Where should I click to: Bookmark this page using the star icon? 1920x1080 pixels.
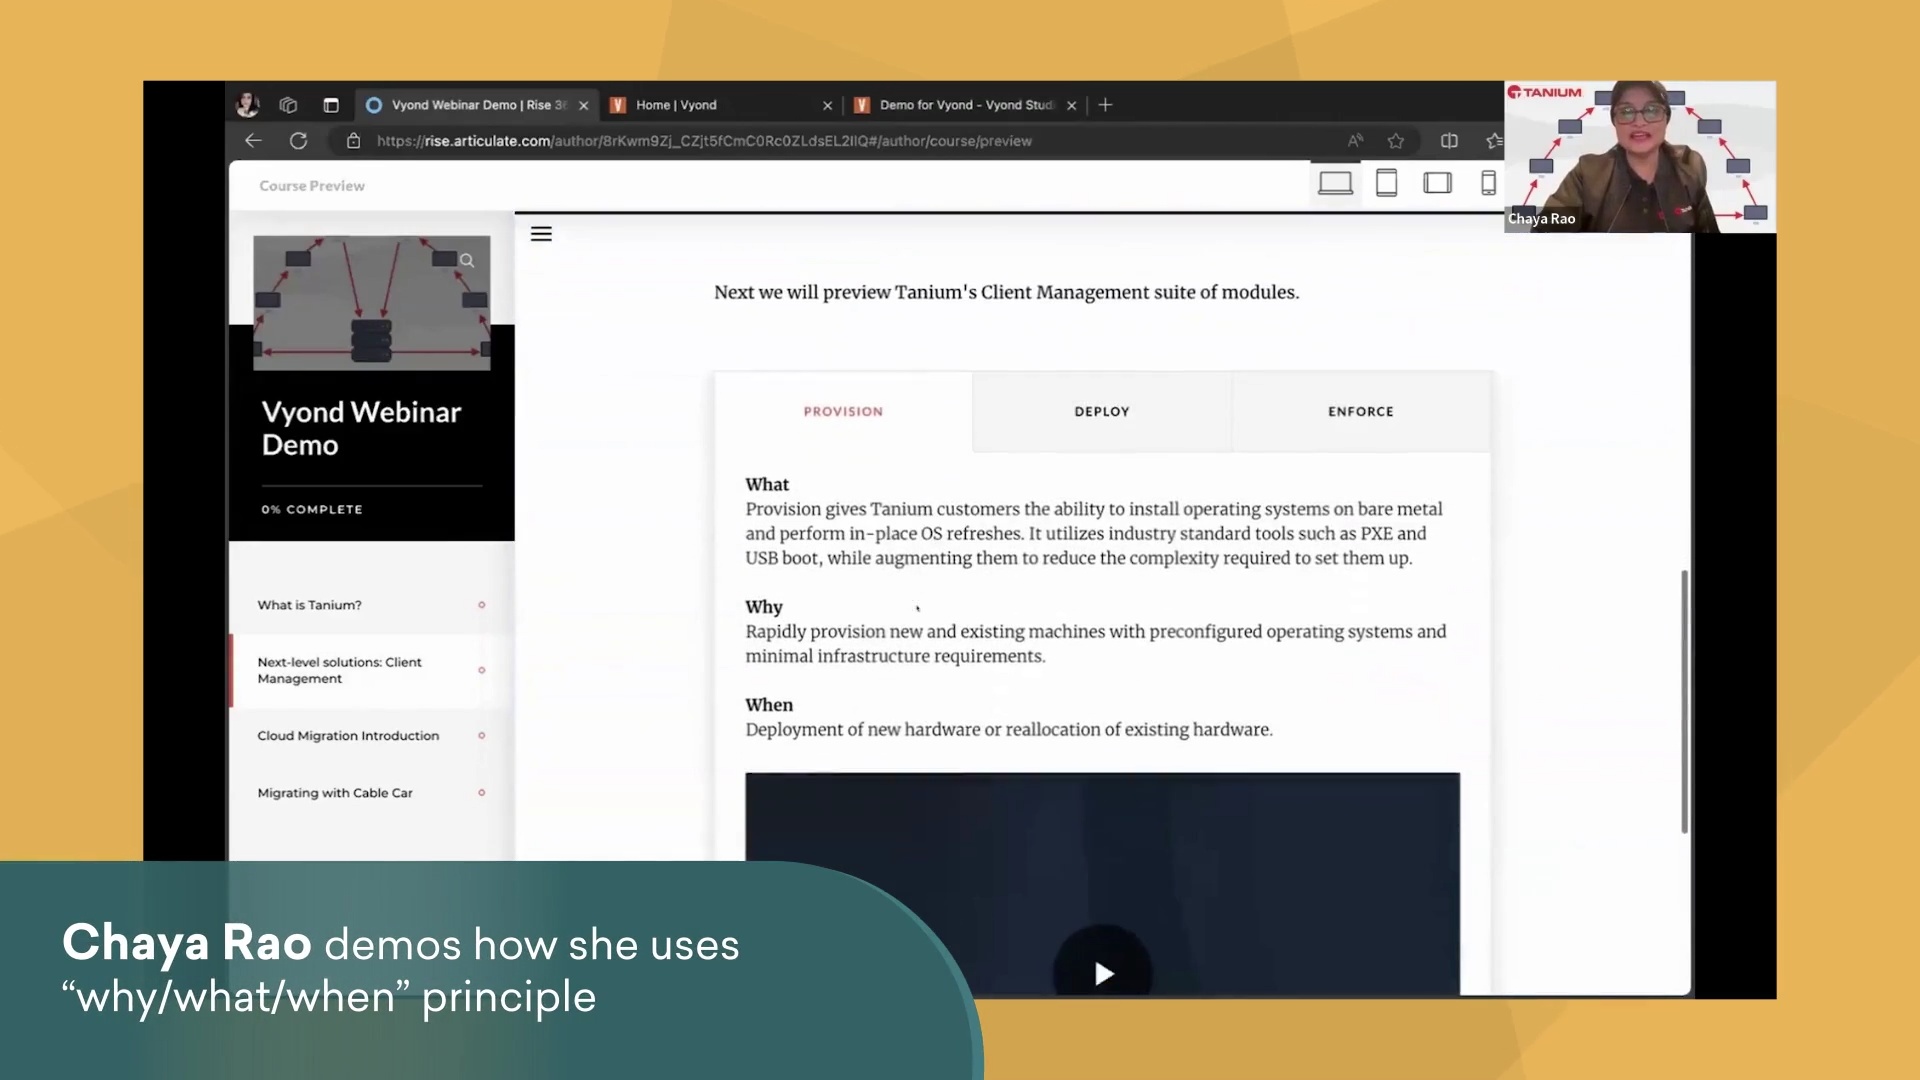coord(1396,141)
